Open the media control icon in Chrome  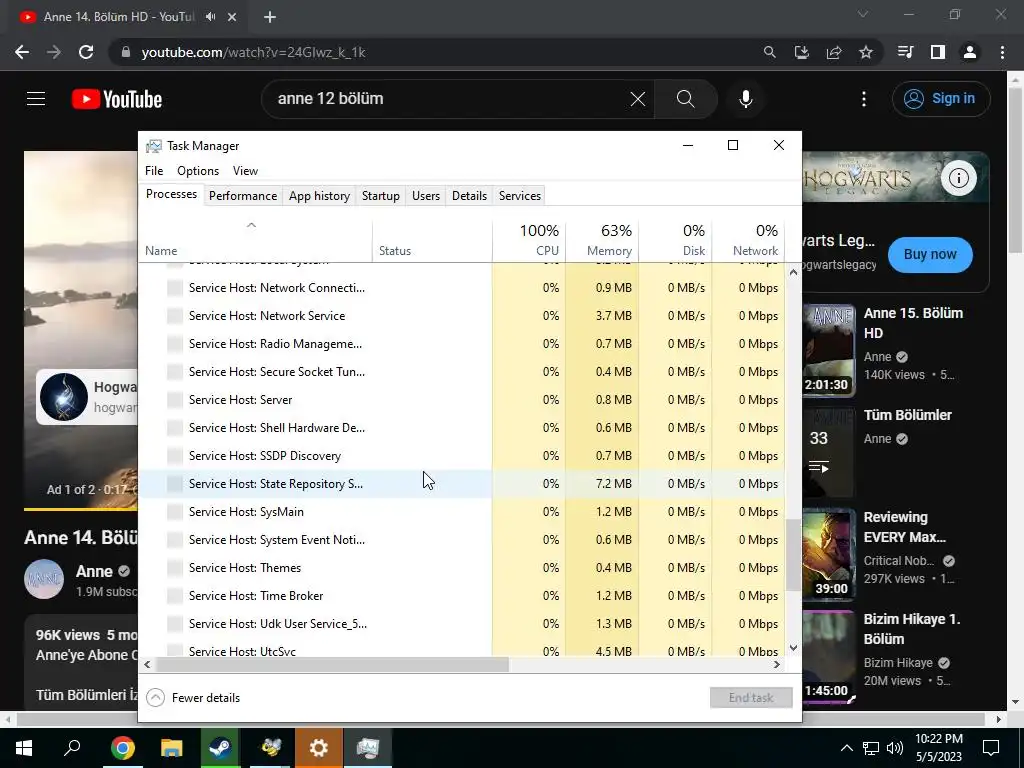(905, 52)
